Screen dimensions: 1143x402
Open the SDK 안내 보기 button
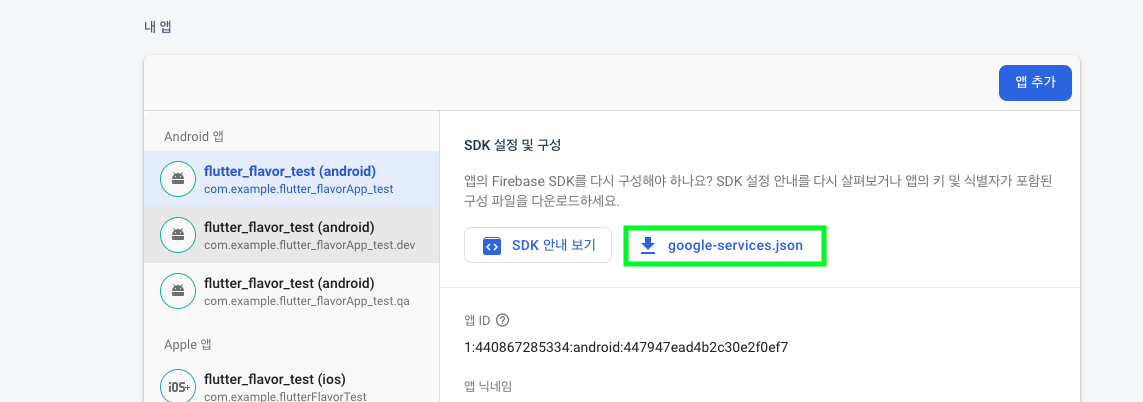click(538, 246)
